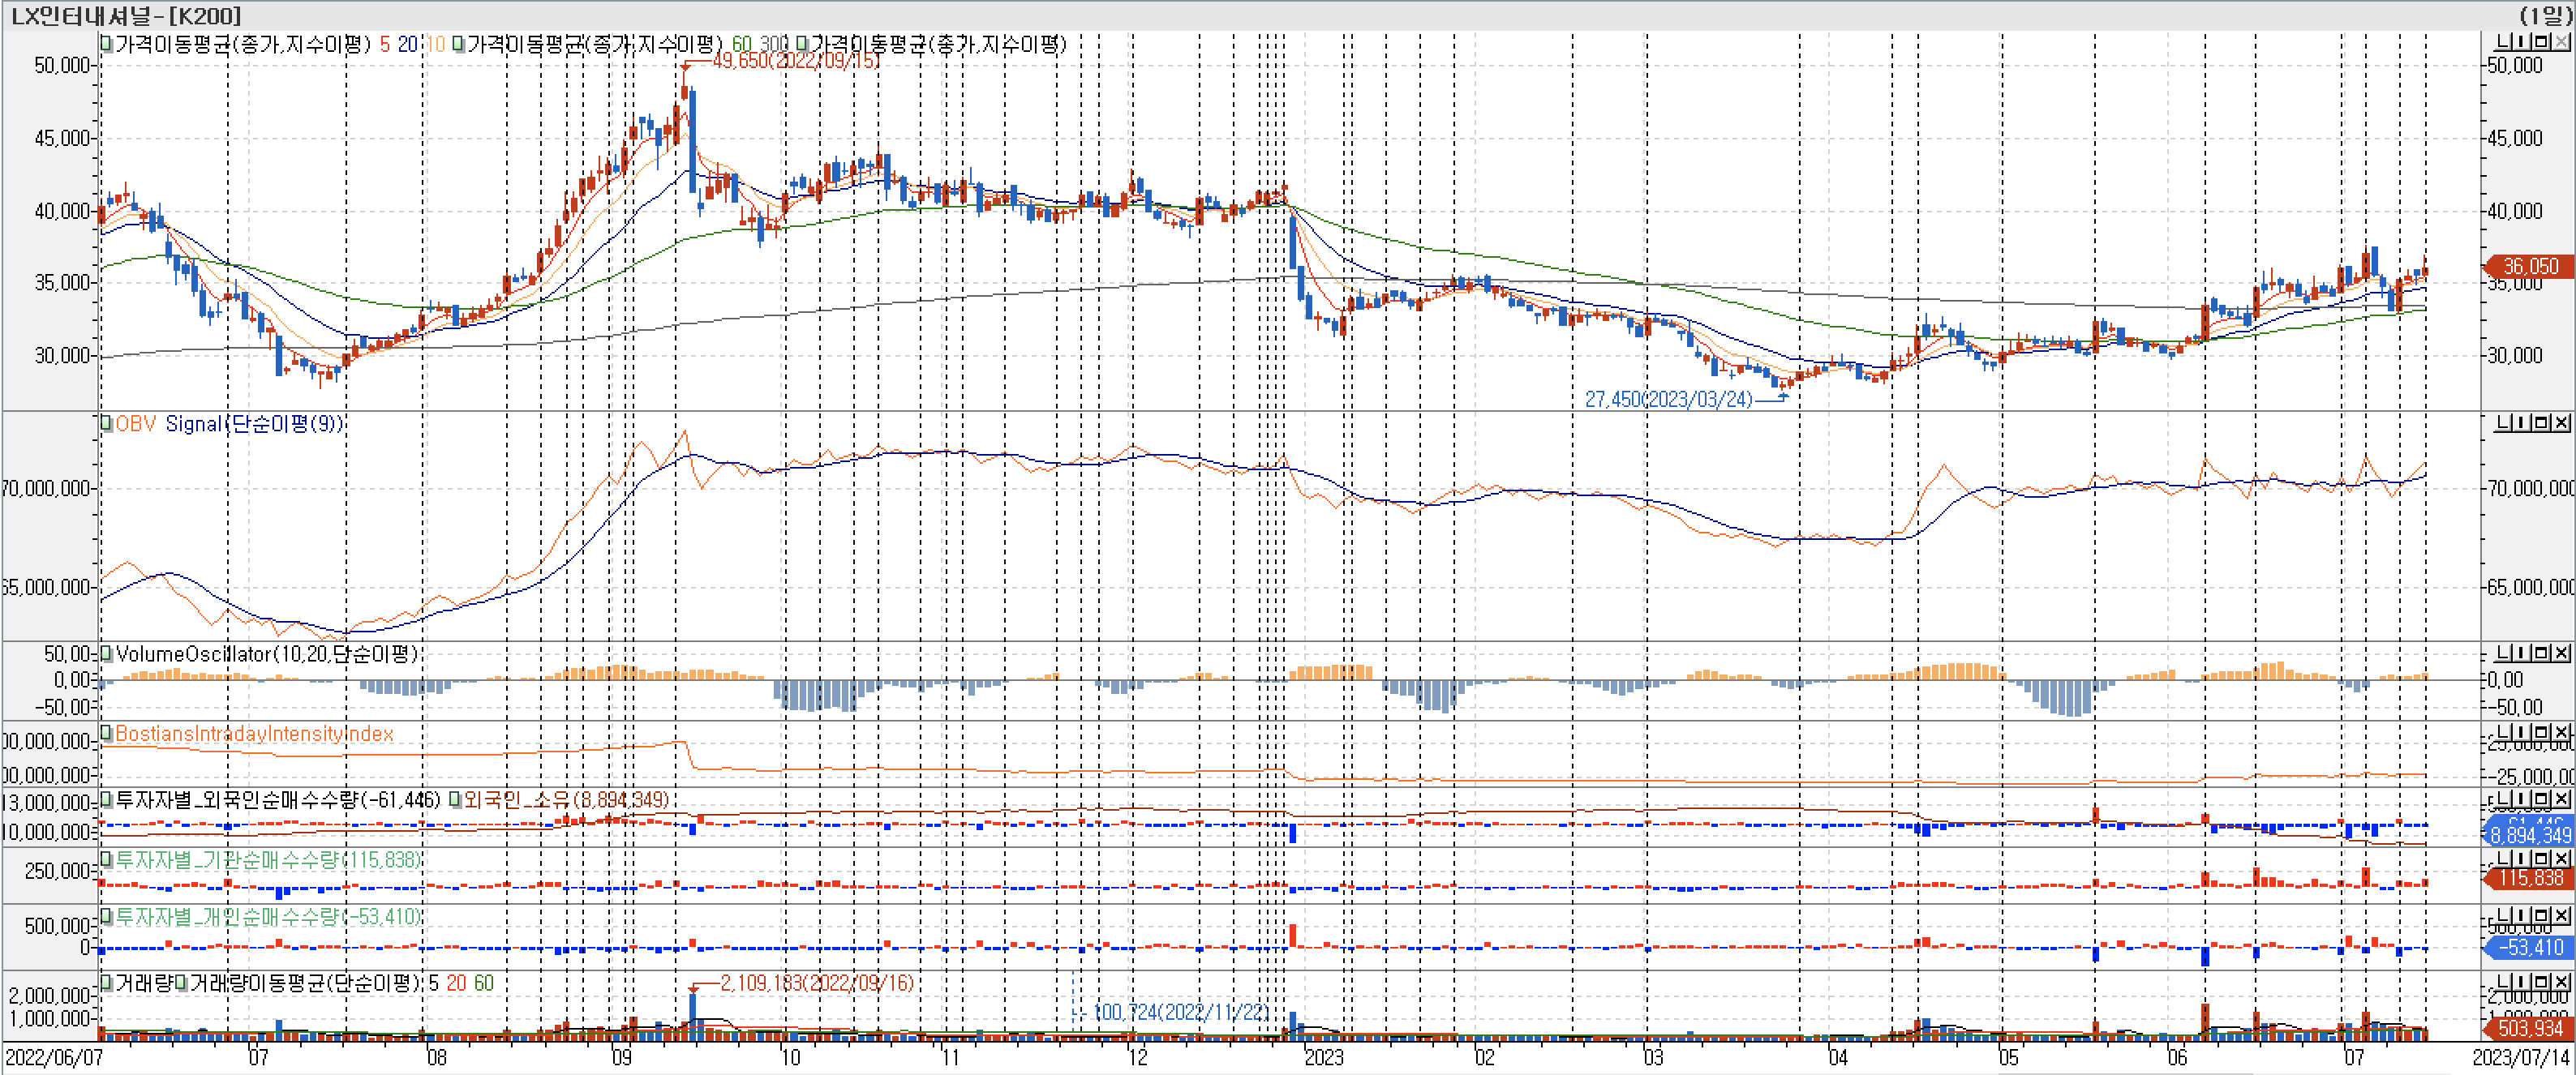2576x1075 pixels.
Task: Maximize the OBV Signal indicator panel
Action: pos(2542,423)
